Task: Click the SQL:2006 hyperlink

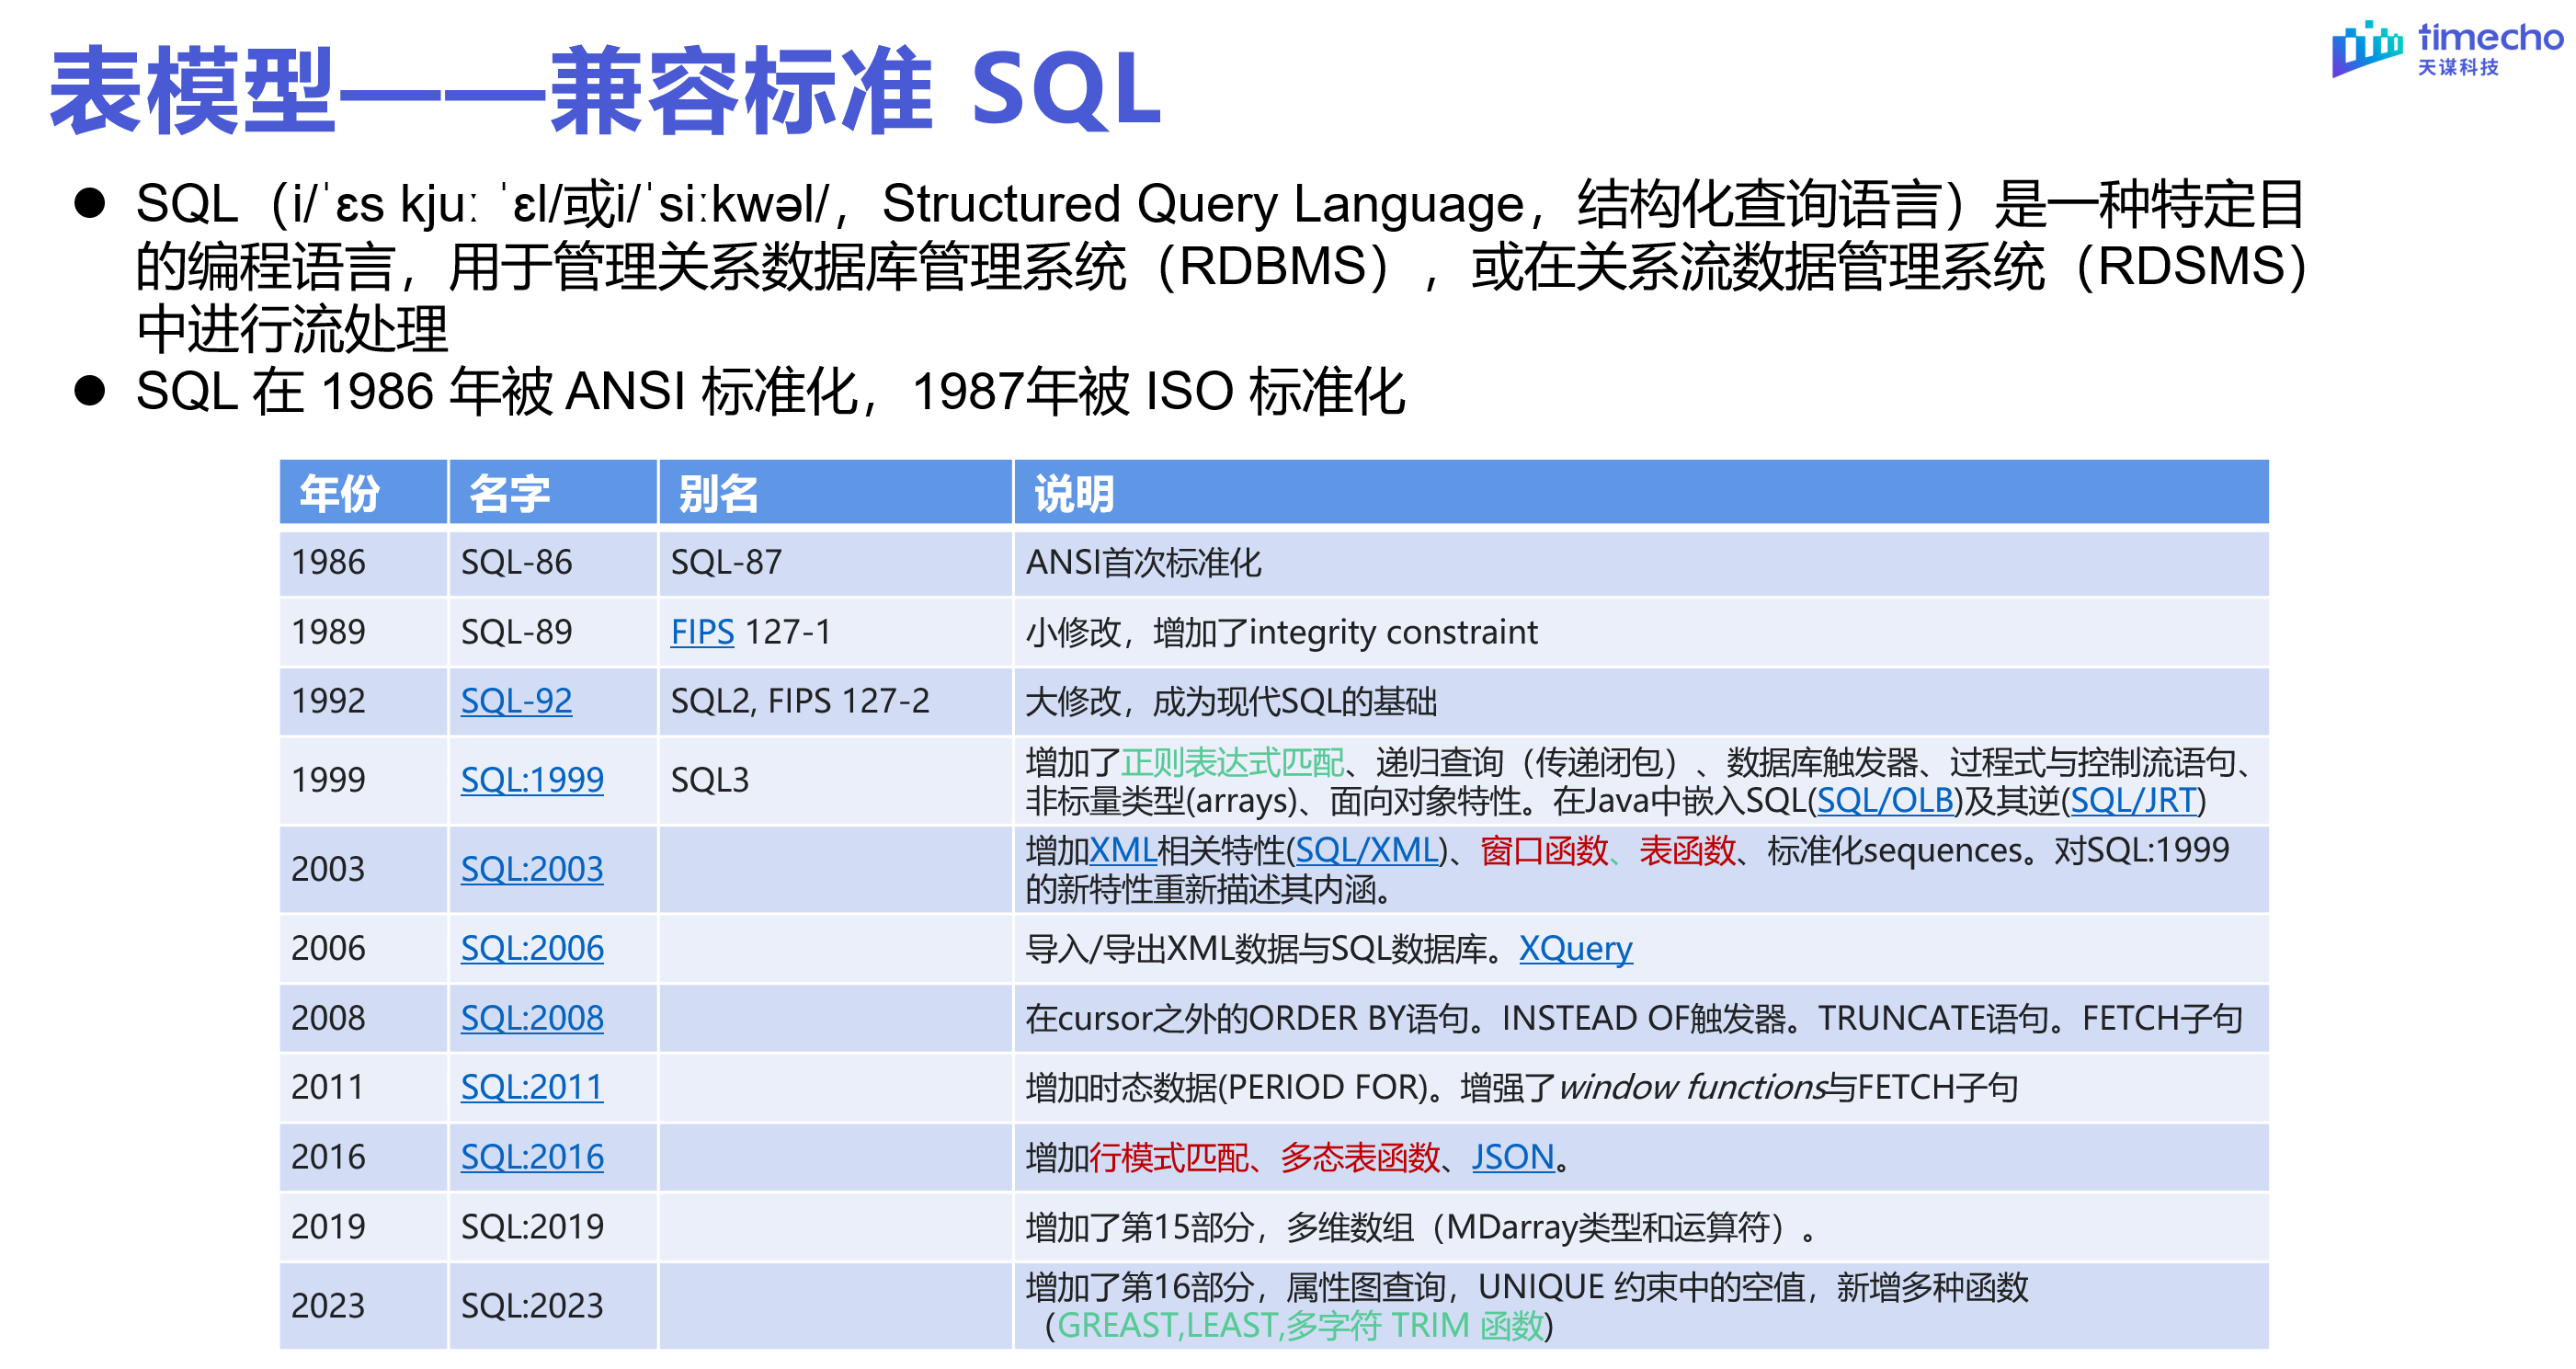Action: [x=532, y=948]
